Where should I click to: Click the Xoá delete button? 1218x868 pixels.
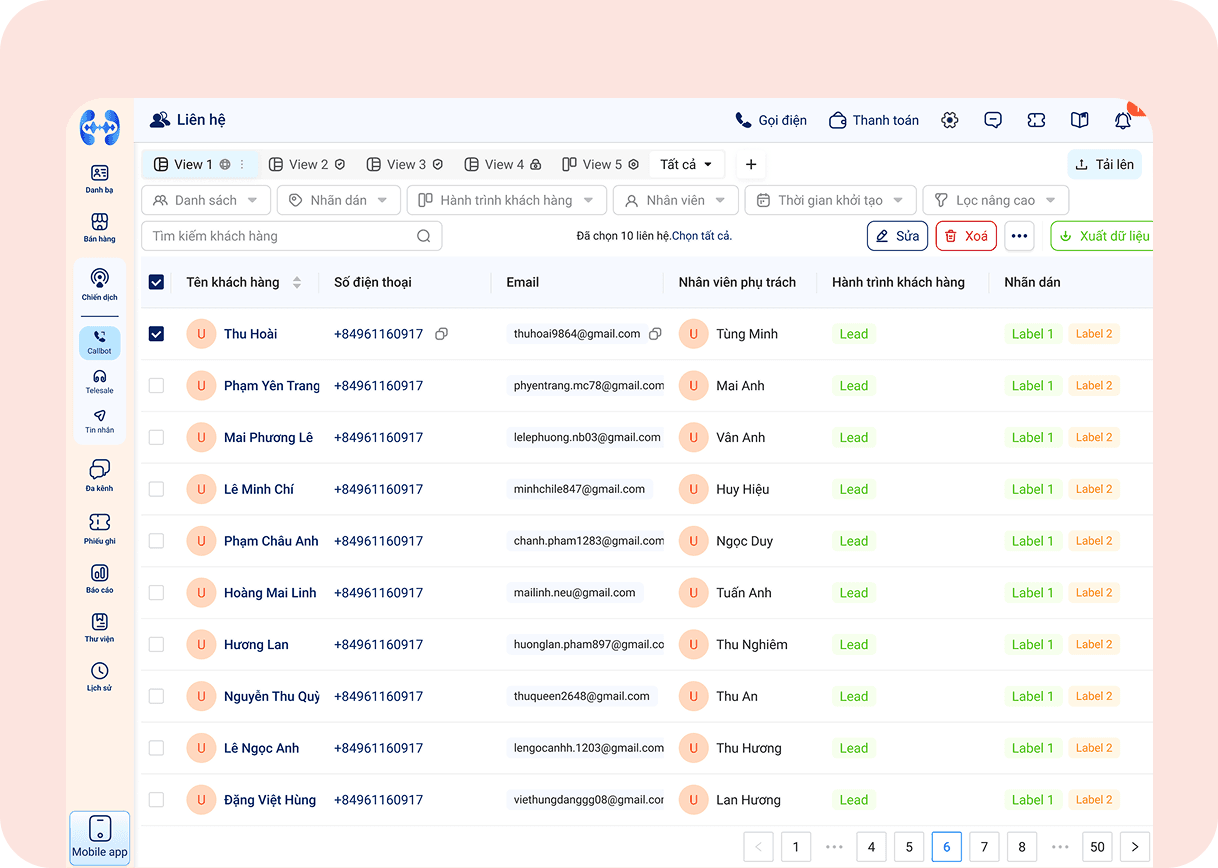(965, 235)
